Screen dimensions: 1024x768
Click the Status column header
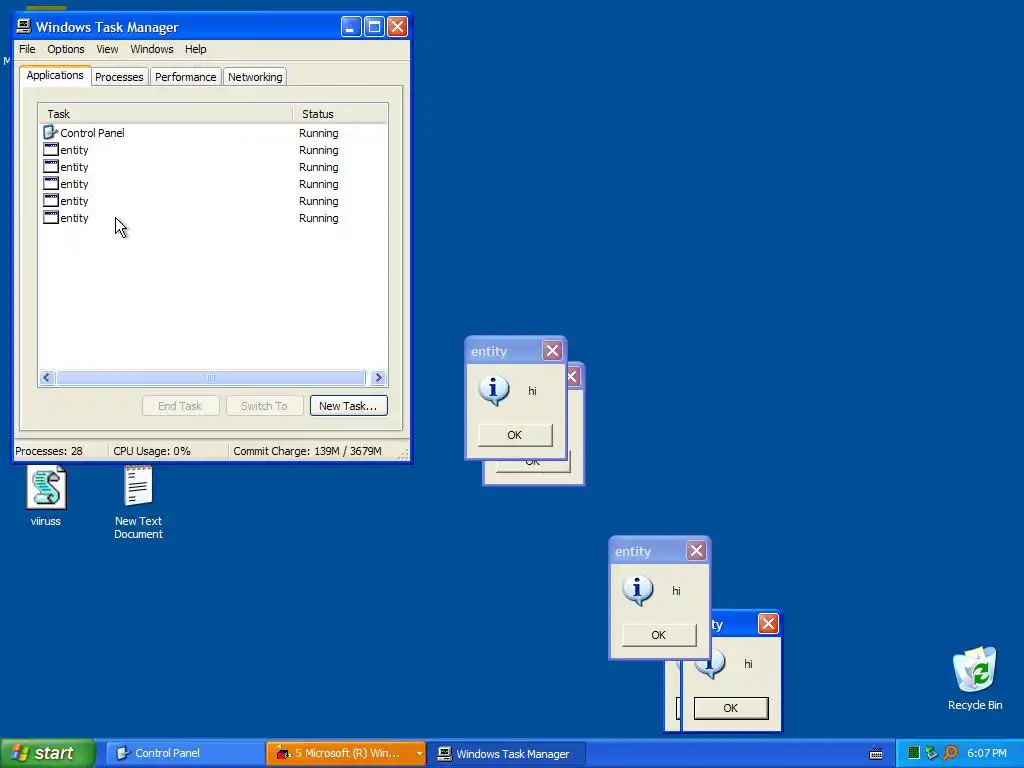click(x=340, y=114)
